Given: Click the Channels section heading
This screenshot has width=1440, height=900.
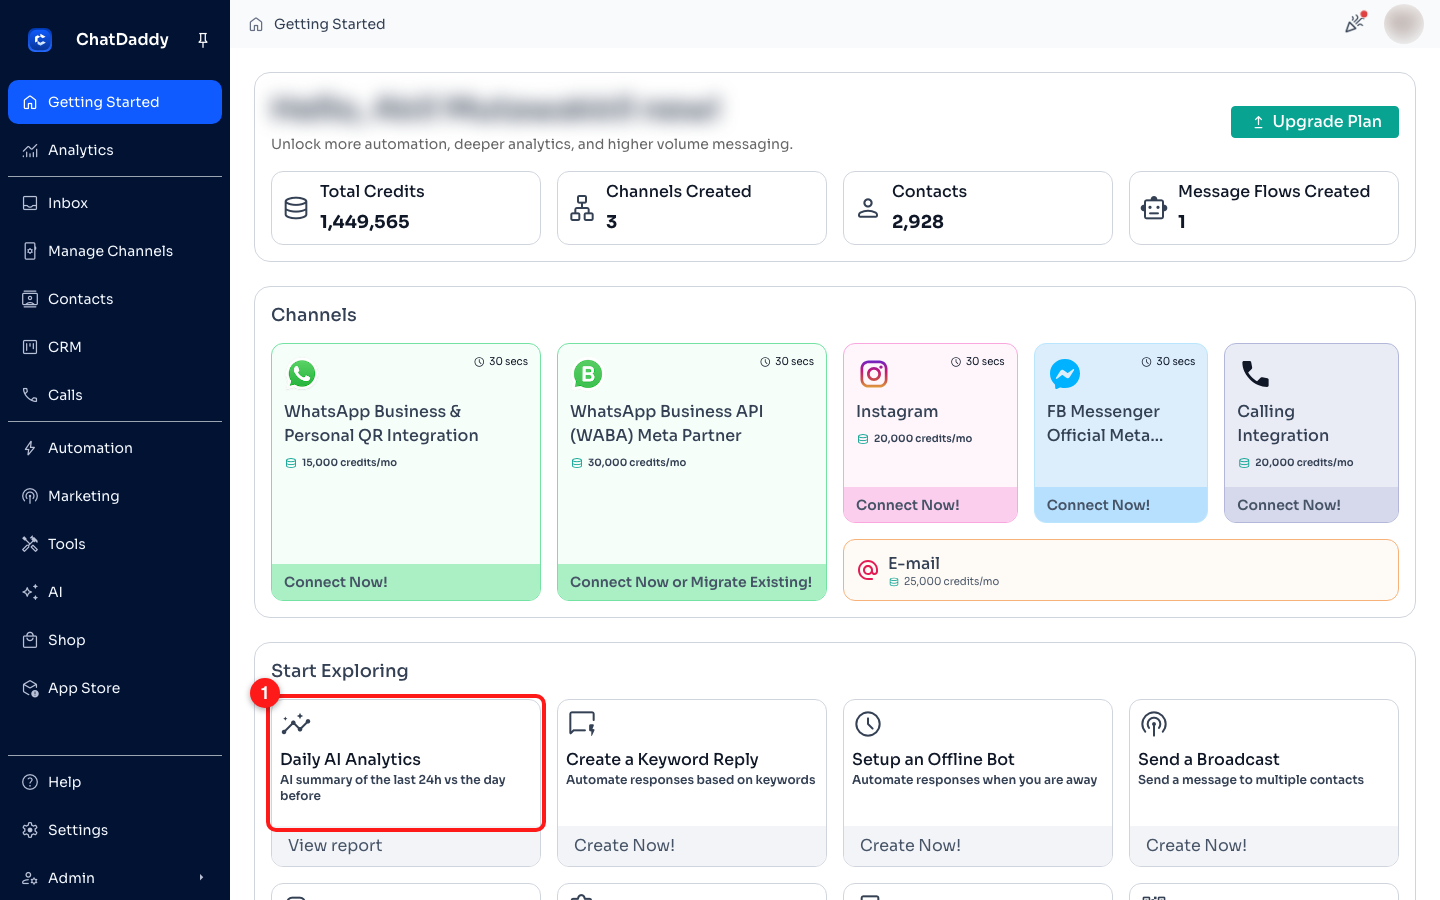Looking at the screenshot, I should [x=314, y=315].
